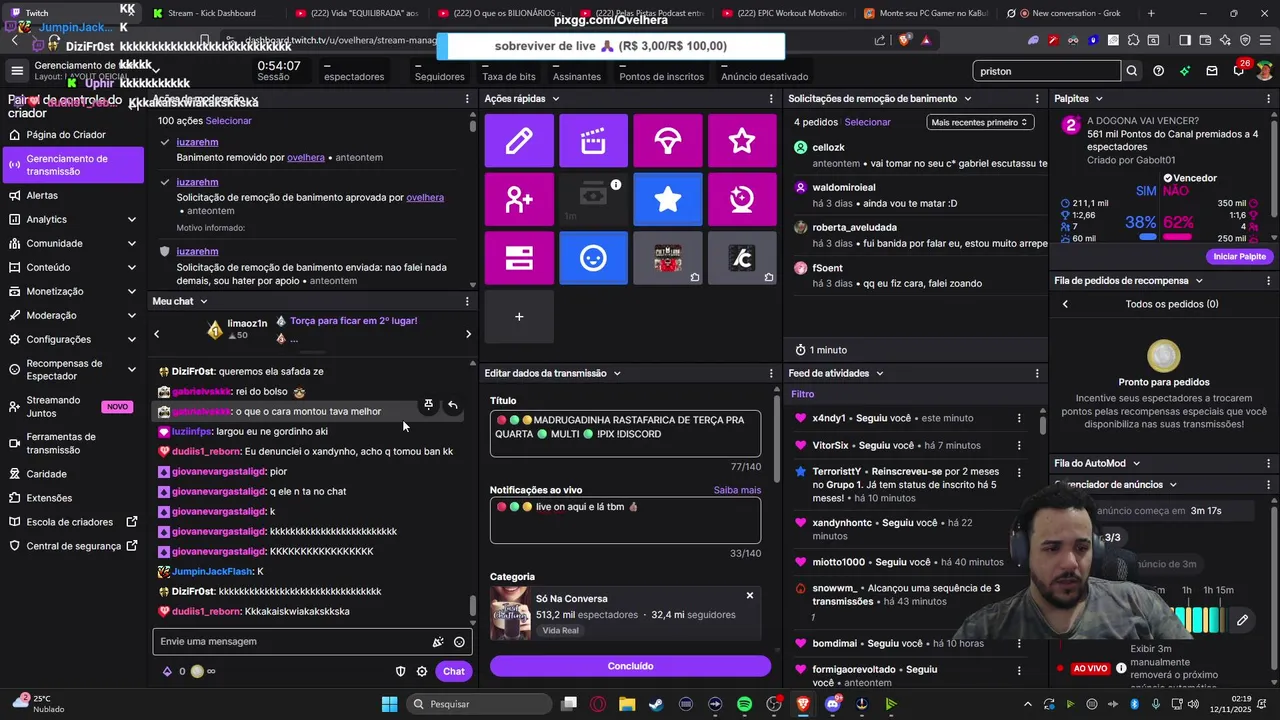The image size is (1280, 720).
Task: Click the outlined star quick action tile
Action: [742, 140]
